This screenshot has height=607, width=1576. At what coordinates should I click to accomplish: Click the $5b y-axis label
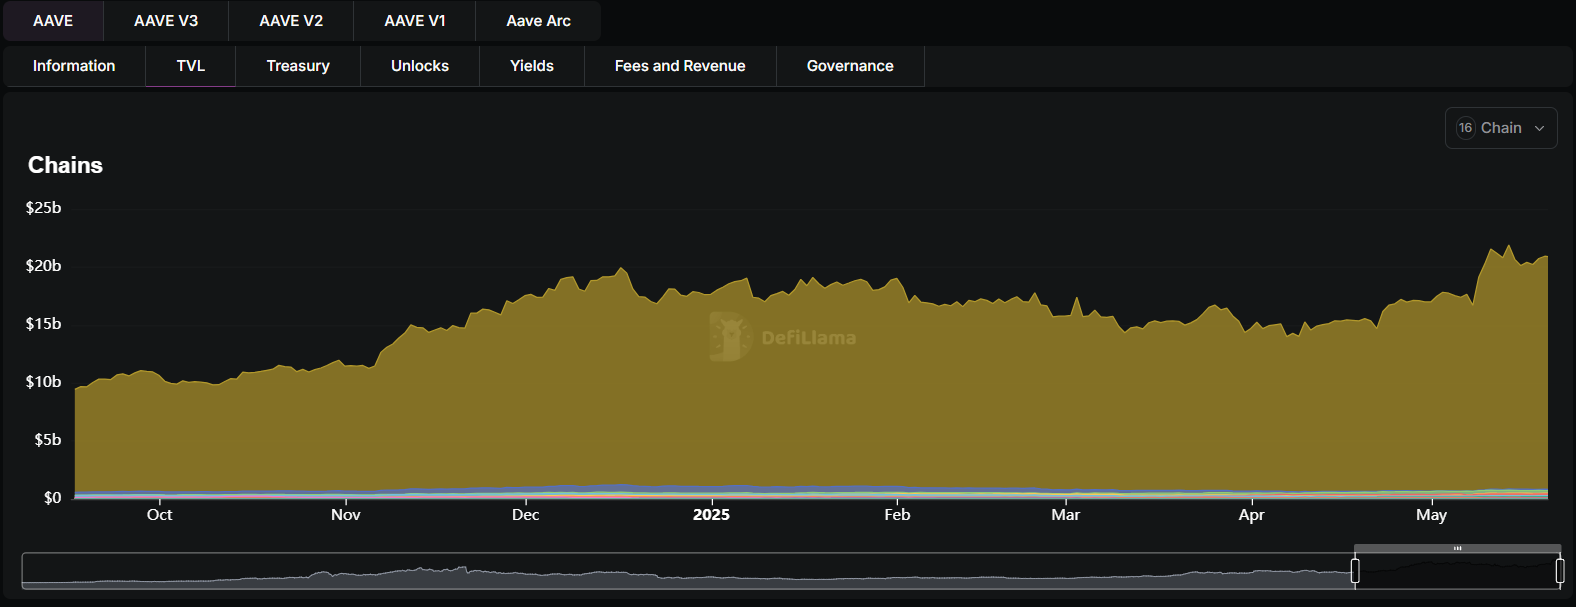click(x=47, y=440)
